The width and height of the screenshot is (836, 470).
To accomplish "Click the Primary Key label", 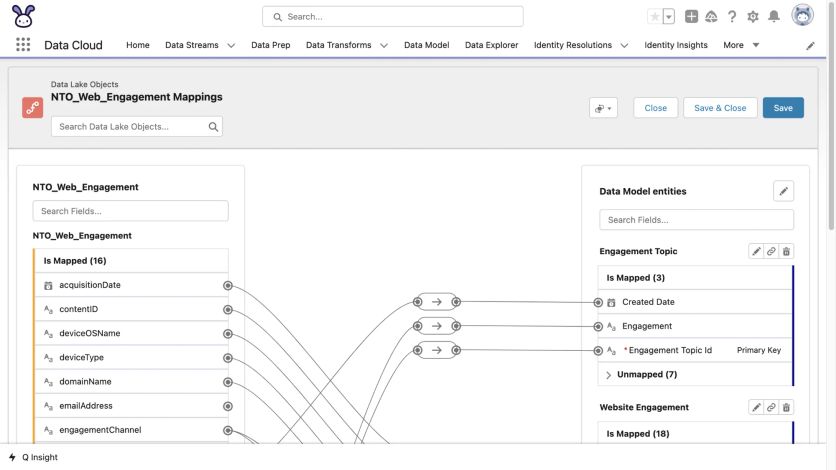I will coord(759,350).
